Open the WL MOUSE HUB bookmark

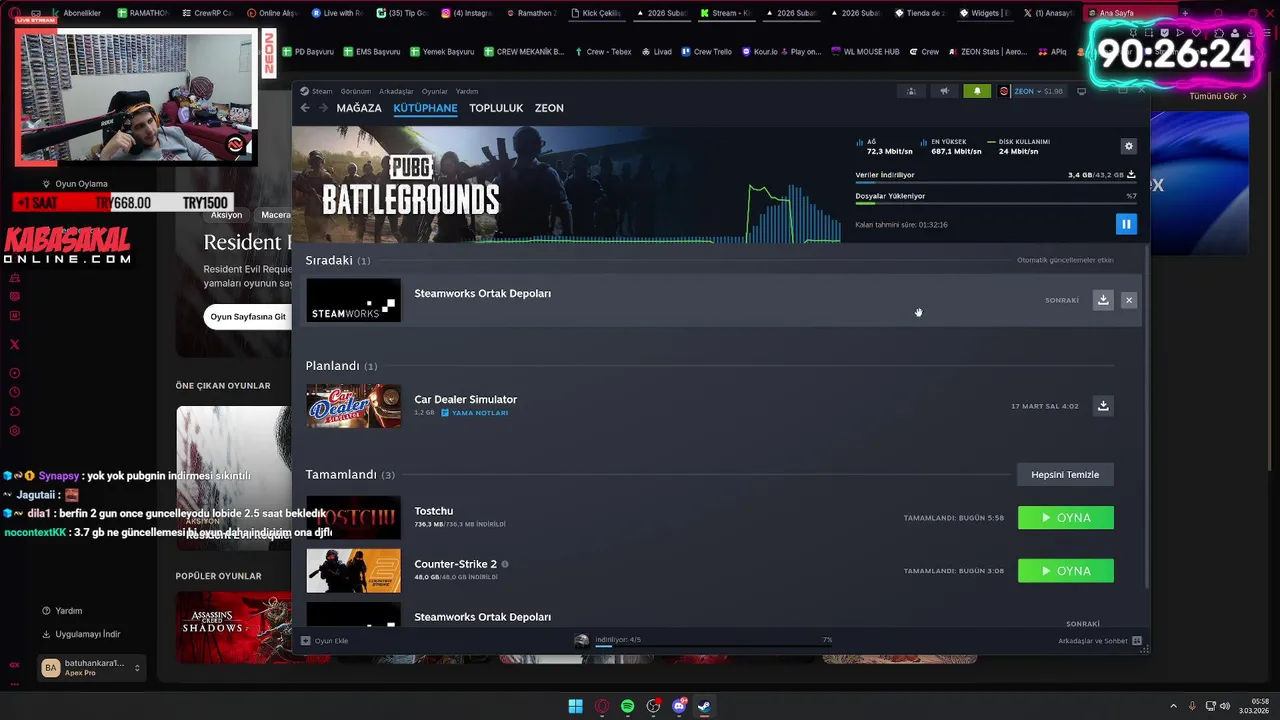[x=865, y=52]
